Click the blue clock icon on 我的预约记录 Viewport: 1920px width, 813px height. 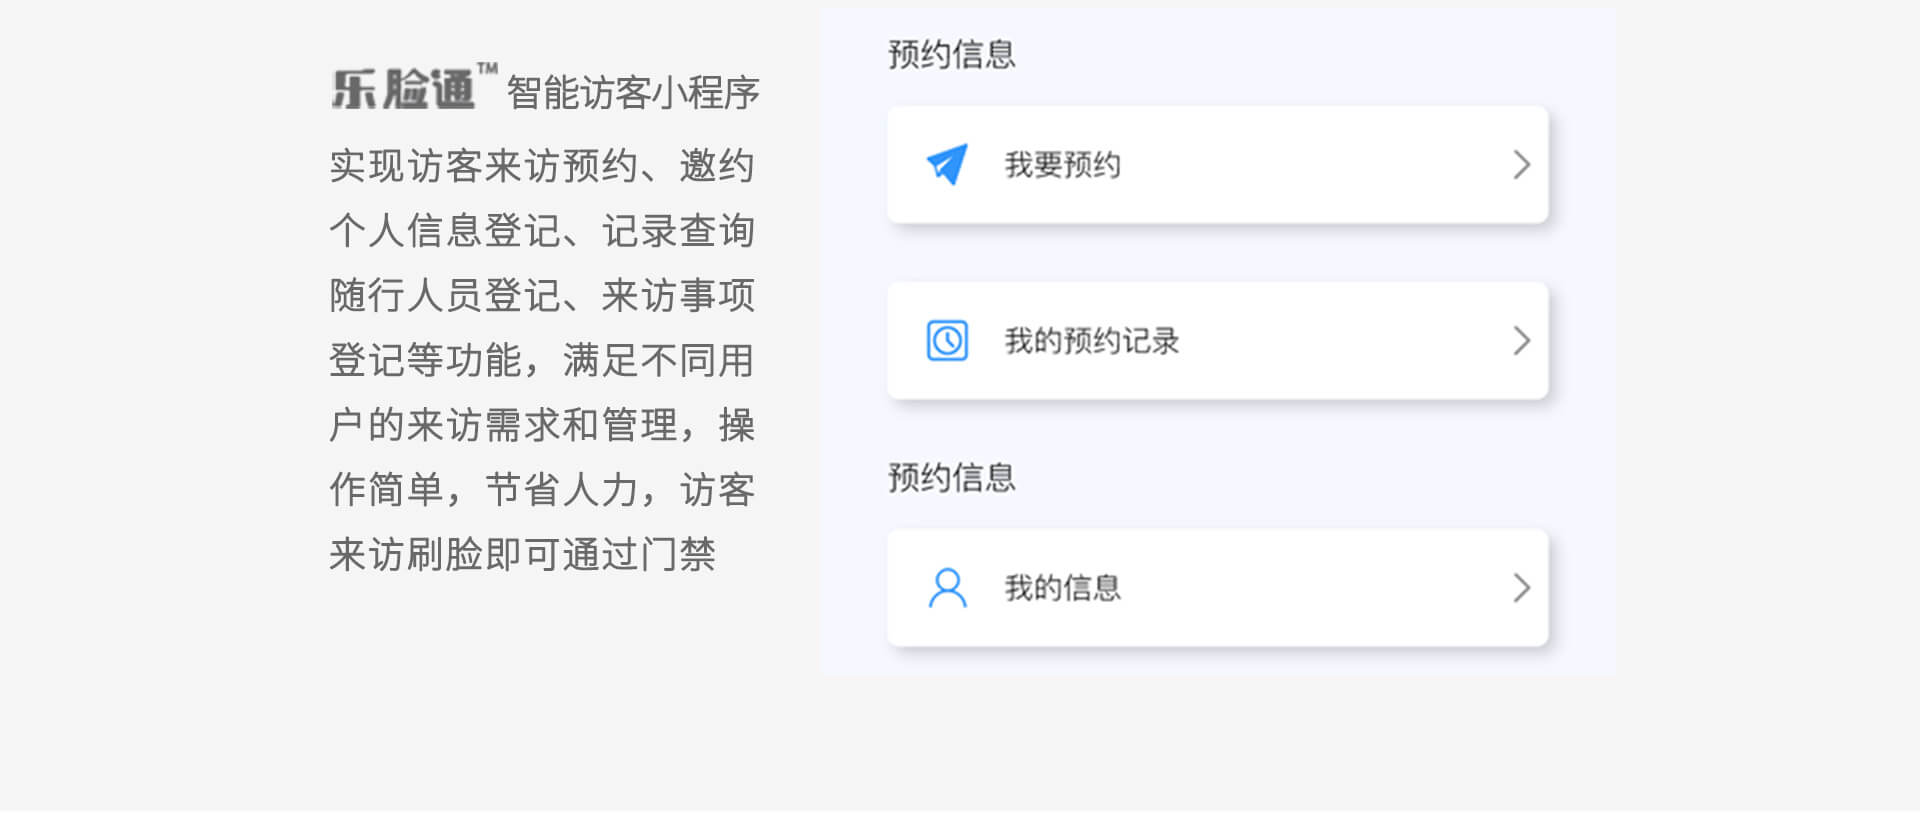tap(946, 340)
